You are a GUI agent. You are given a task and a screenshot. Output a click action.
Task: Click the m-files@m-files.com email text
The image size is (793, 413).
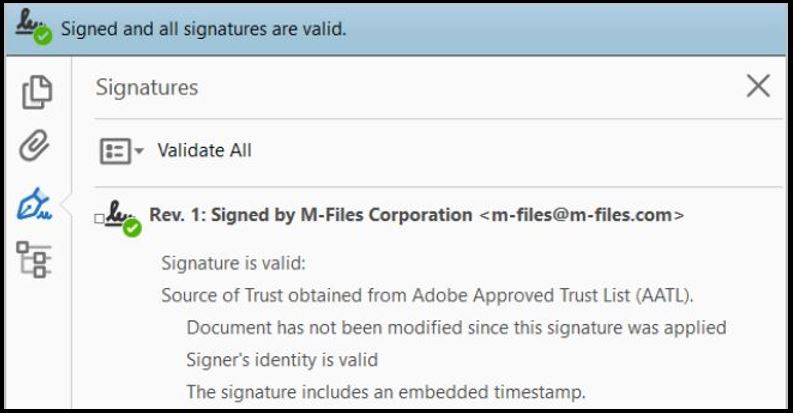point(581,215)
